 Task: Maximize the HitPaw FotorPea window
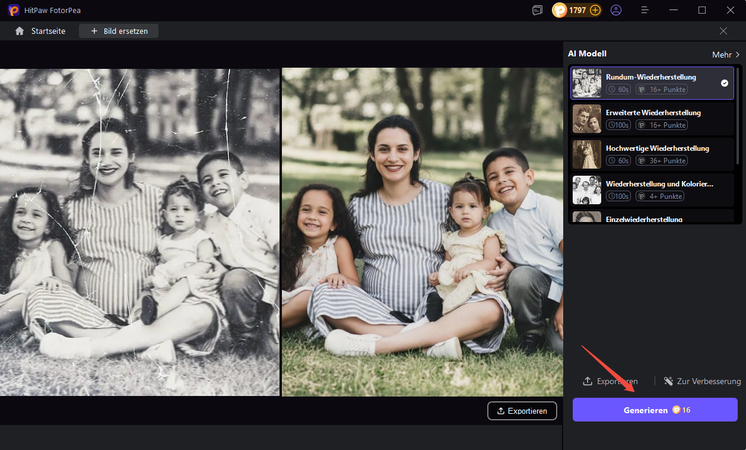click(x=702, y=10)
